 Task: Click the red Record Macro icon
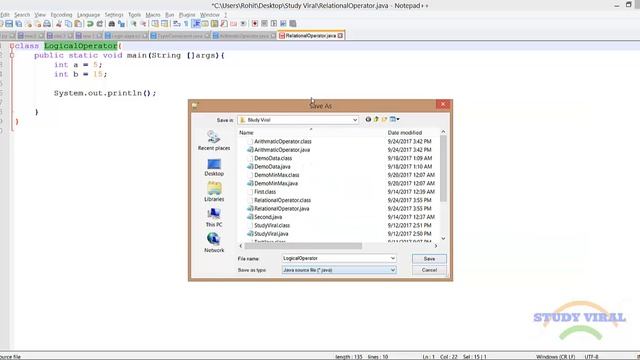(x=255, y=24)
